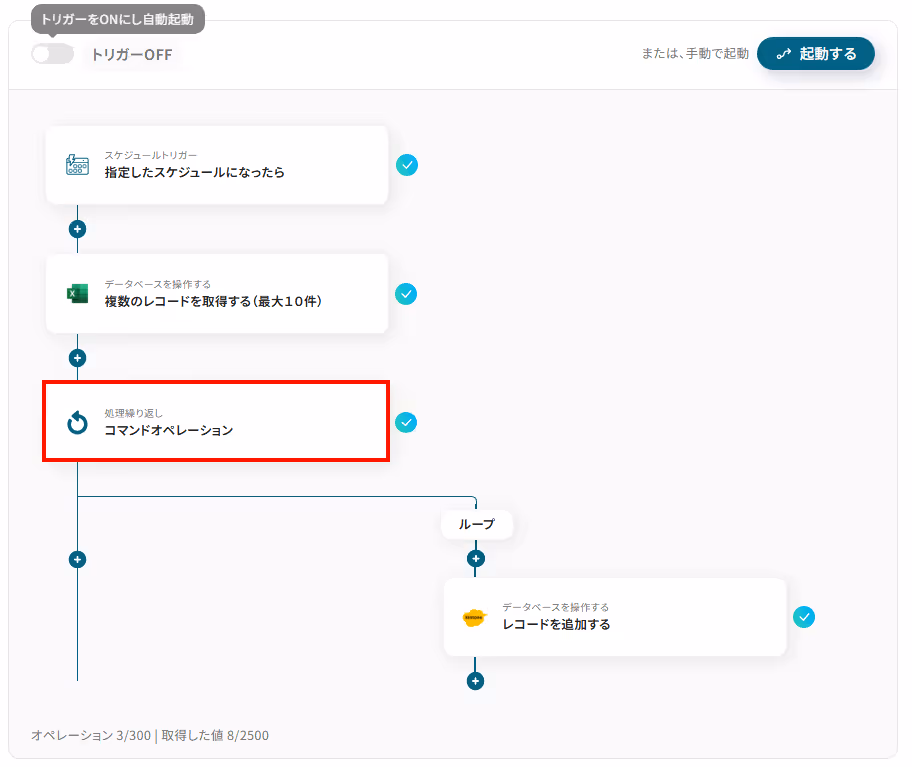Click the checkmark beside 指定したスケジュールになったら

pos(407,165)
